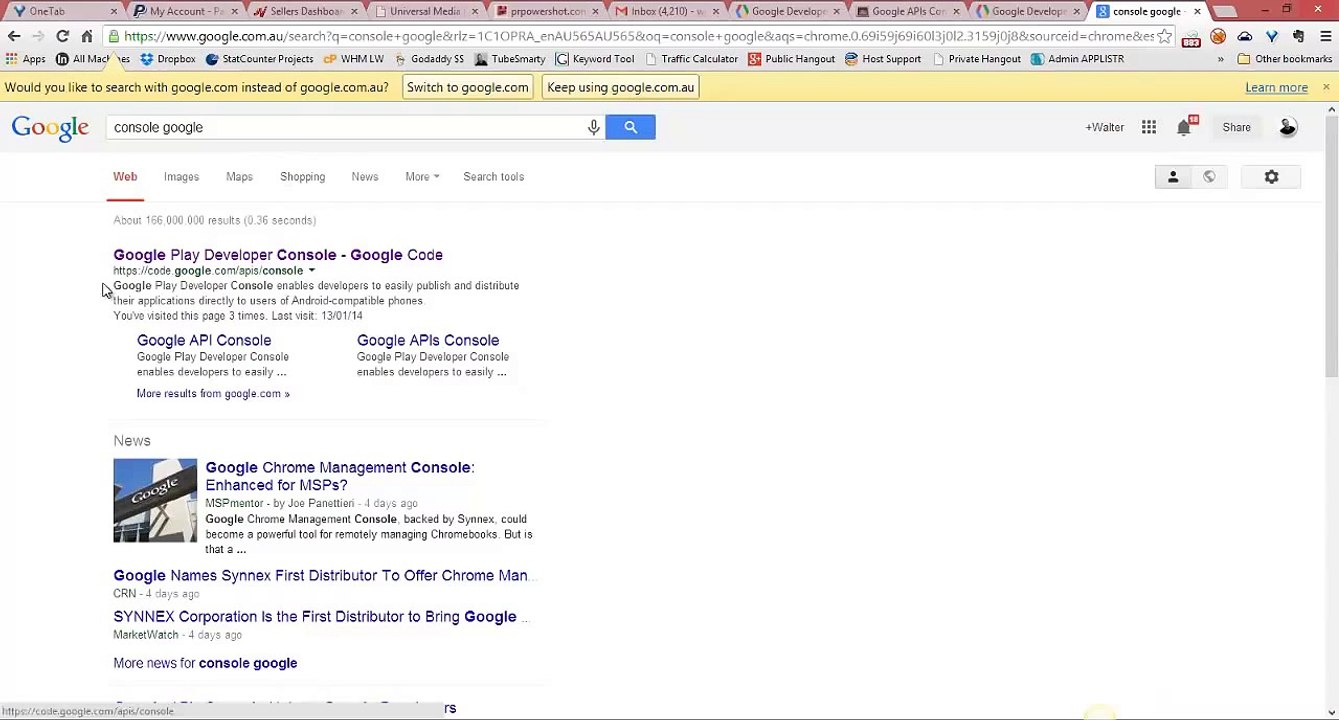Open Other bookmarks folder

click(x=1284, y=59)
